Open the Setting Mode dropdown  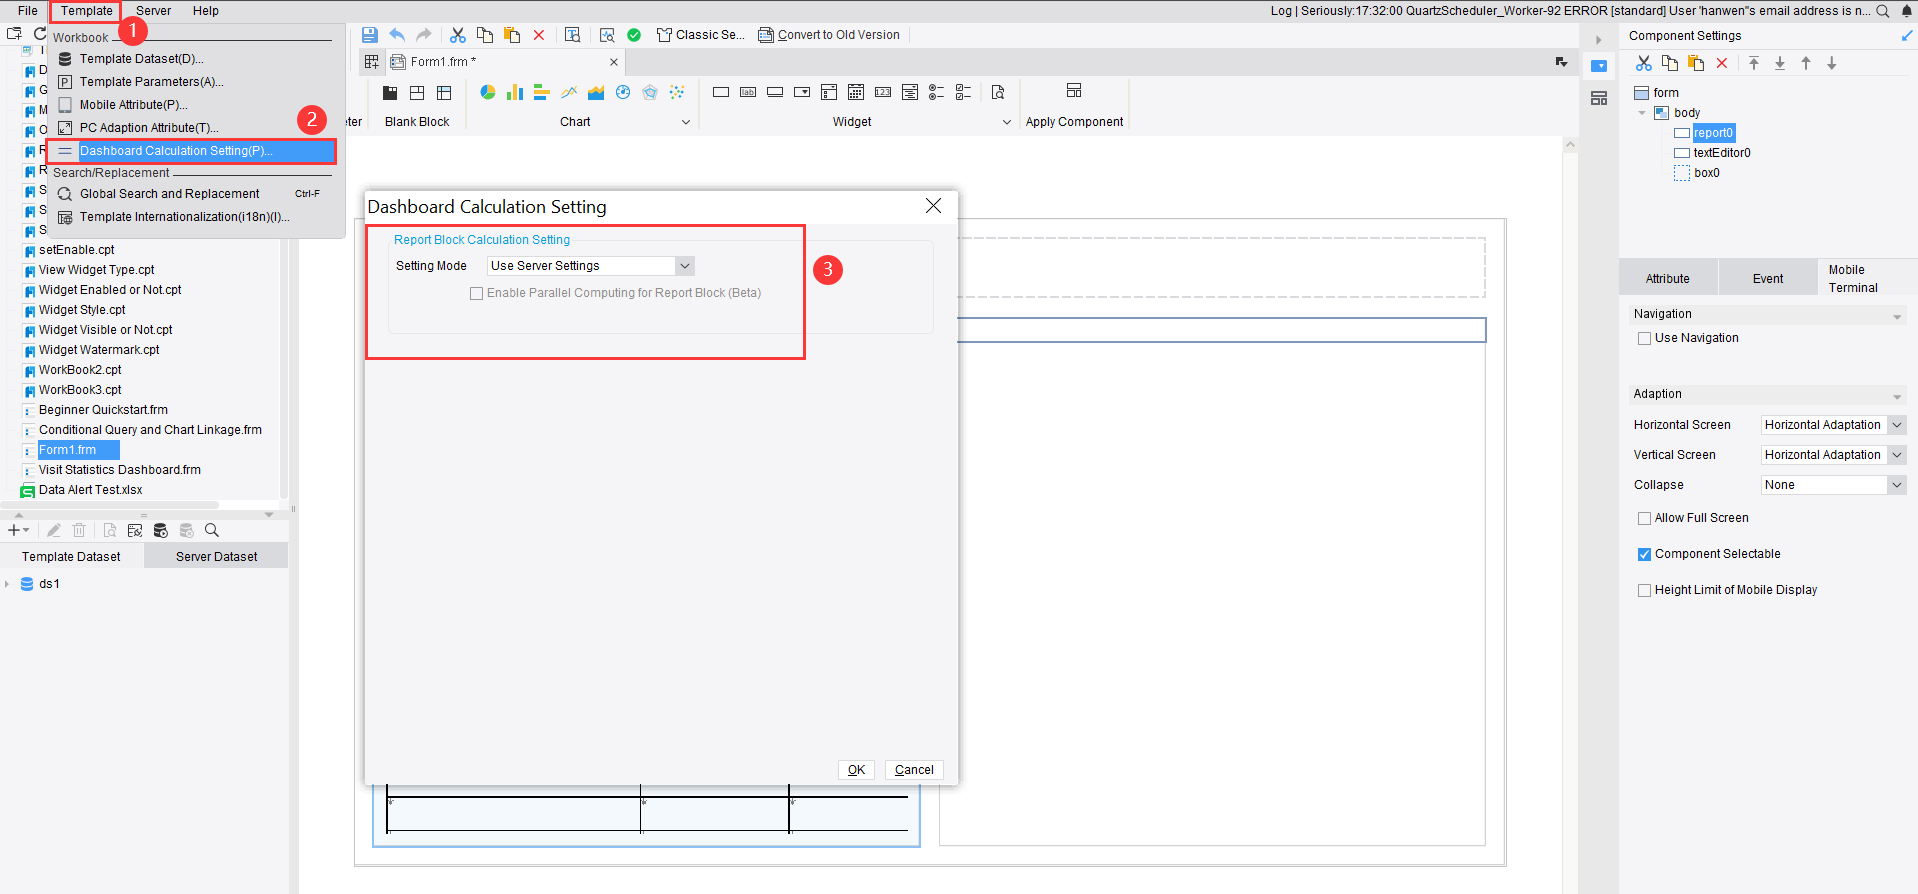coord(590,266)
